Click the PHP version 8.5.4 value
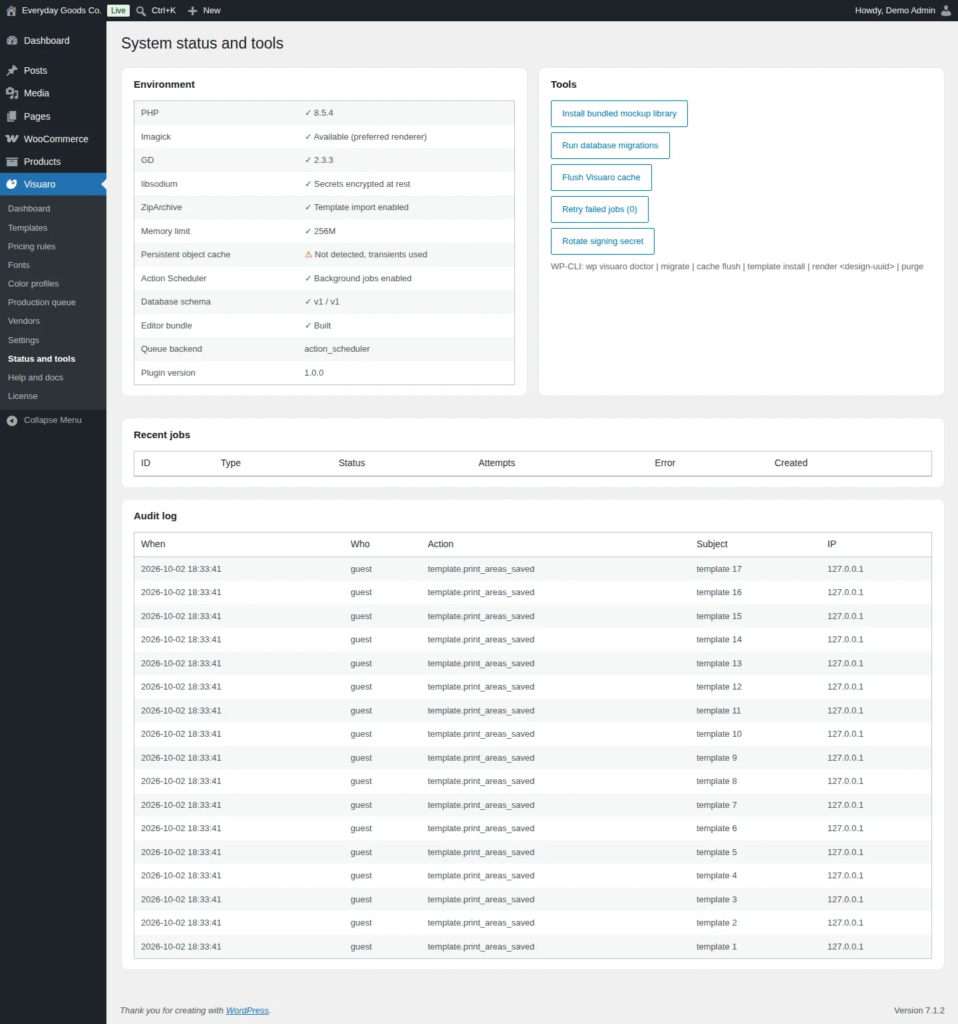The width and height of the screenshot is (958, 1024). pyautogui.click(x=319, y=113)
